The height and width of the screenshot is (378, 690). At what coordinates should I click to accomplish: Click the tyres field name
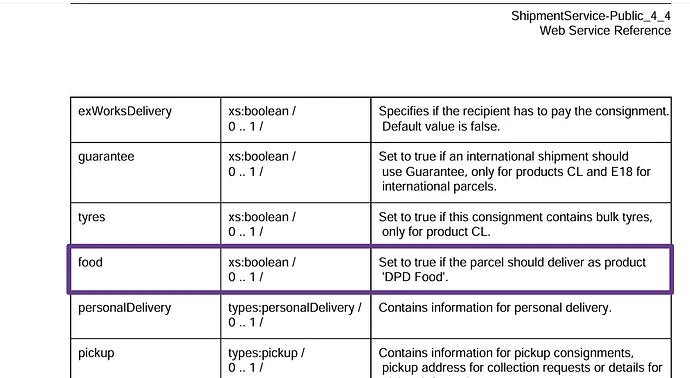(x=92, y=217)
